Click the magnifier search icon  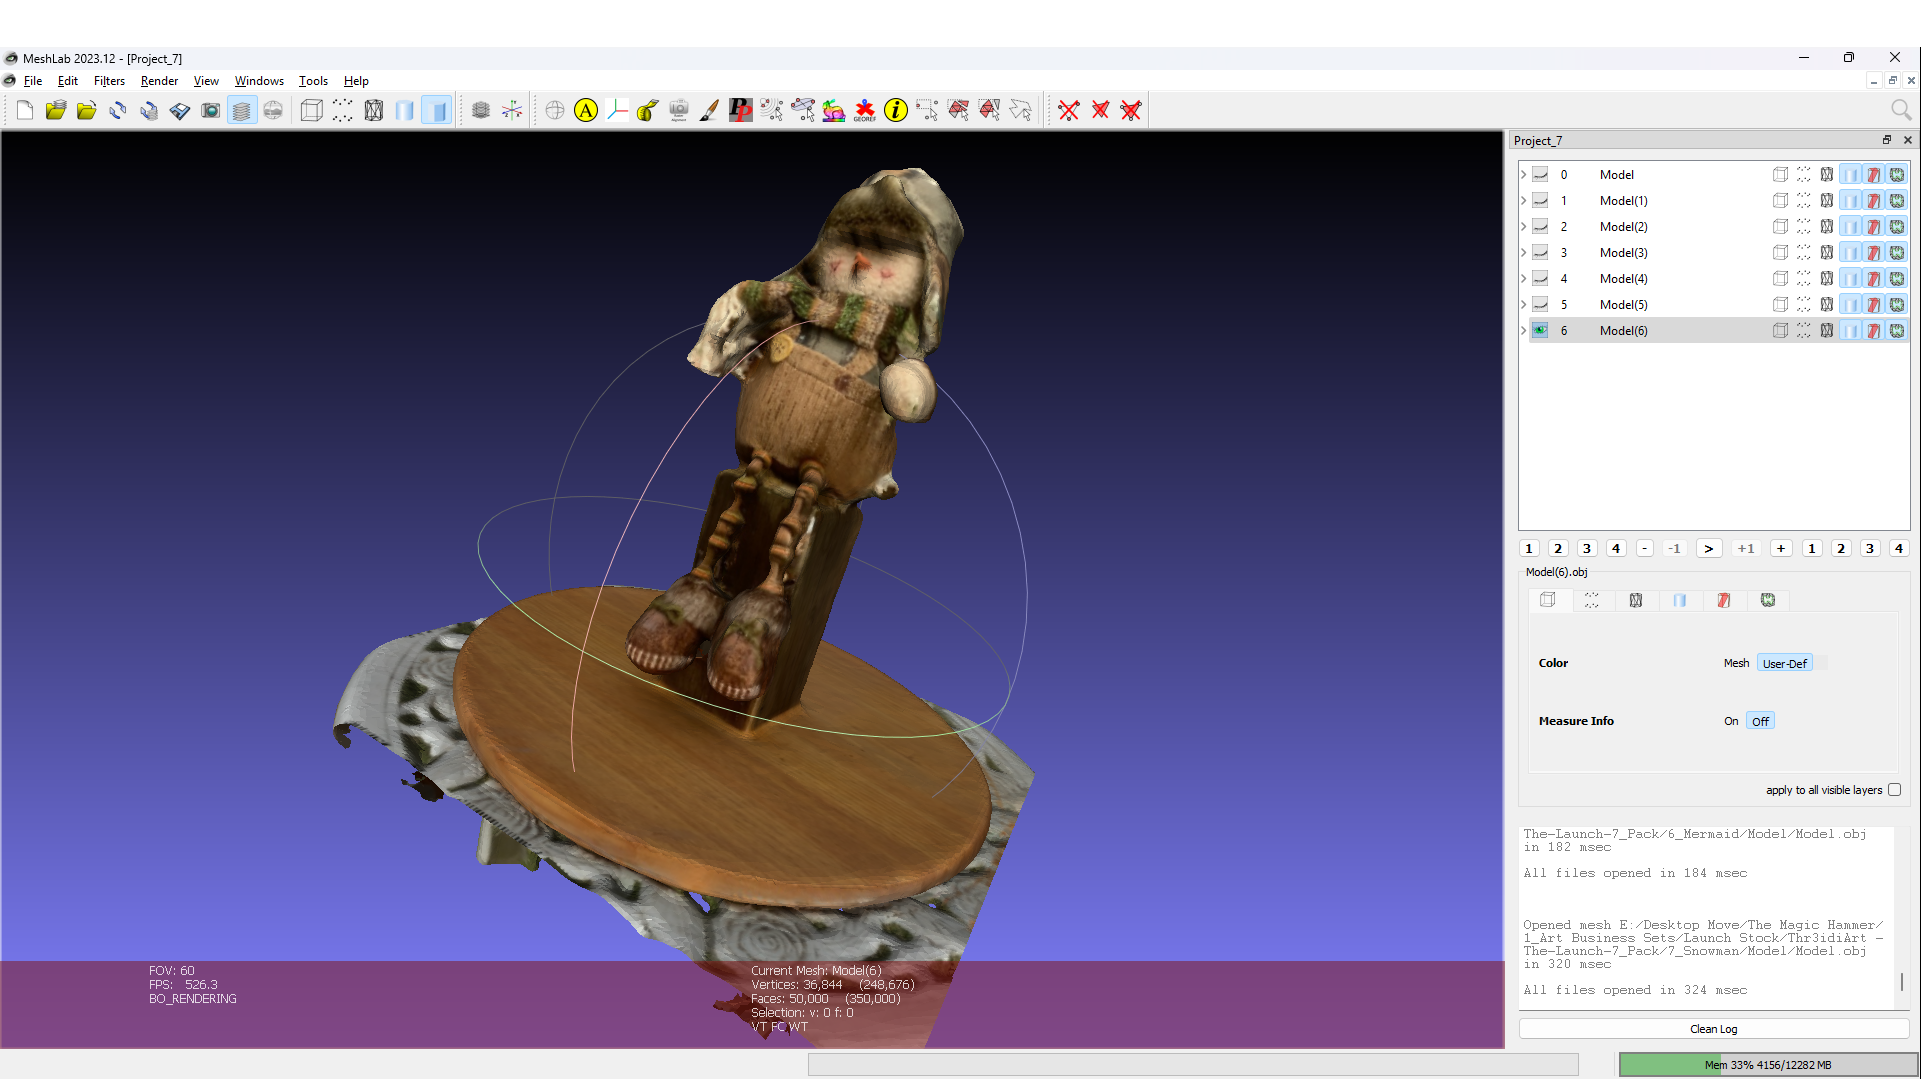coord(1900,110)
